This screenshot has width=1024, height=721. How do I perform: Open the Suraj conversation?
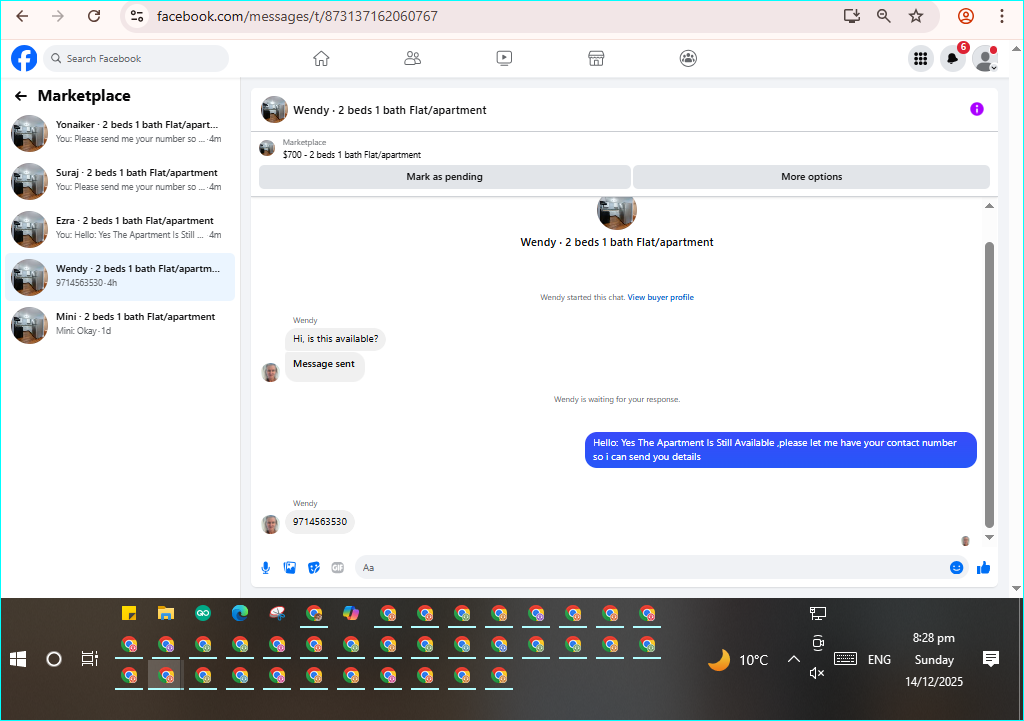pos(120,181)
